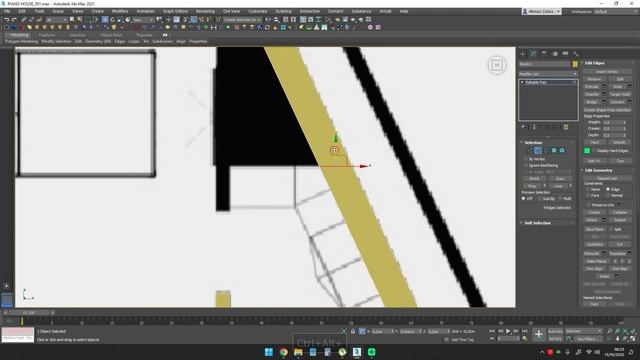
Task: Select the Modeling ribbon tab
Action: [x=19, y=35]
